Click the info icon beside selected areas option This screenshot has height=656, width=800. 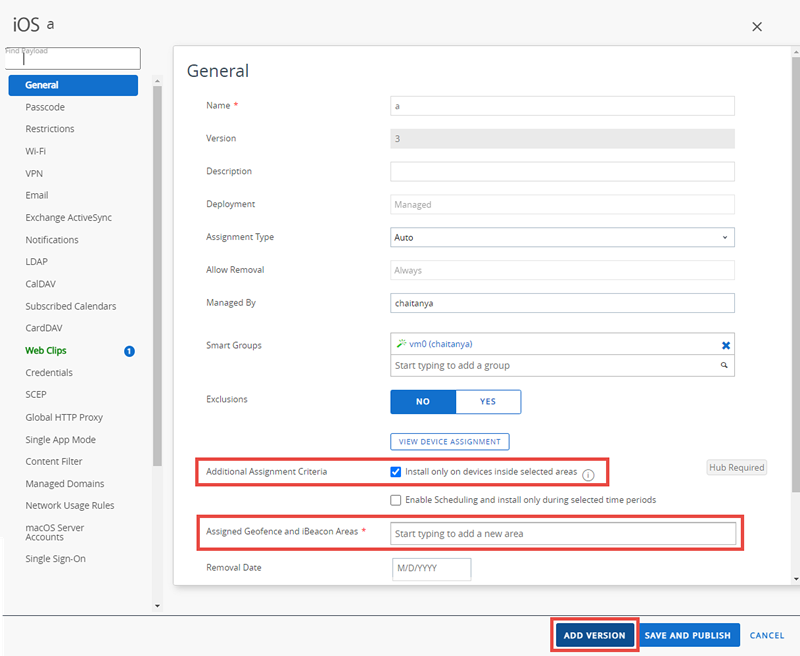(588, 475)
